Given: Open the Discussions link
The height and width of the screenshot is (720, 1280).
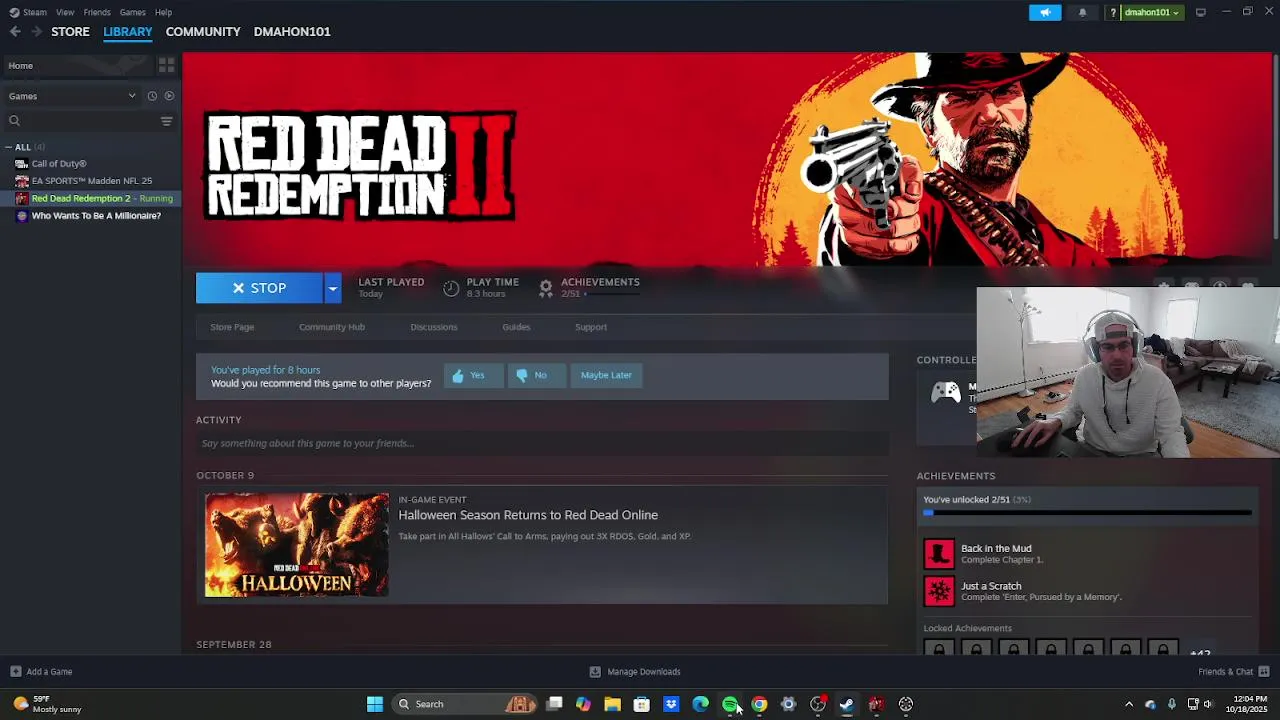Looking at the screenshot, I should coord(434,327).
